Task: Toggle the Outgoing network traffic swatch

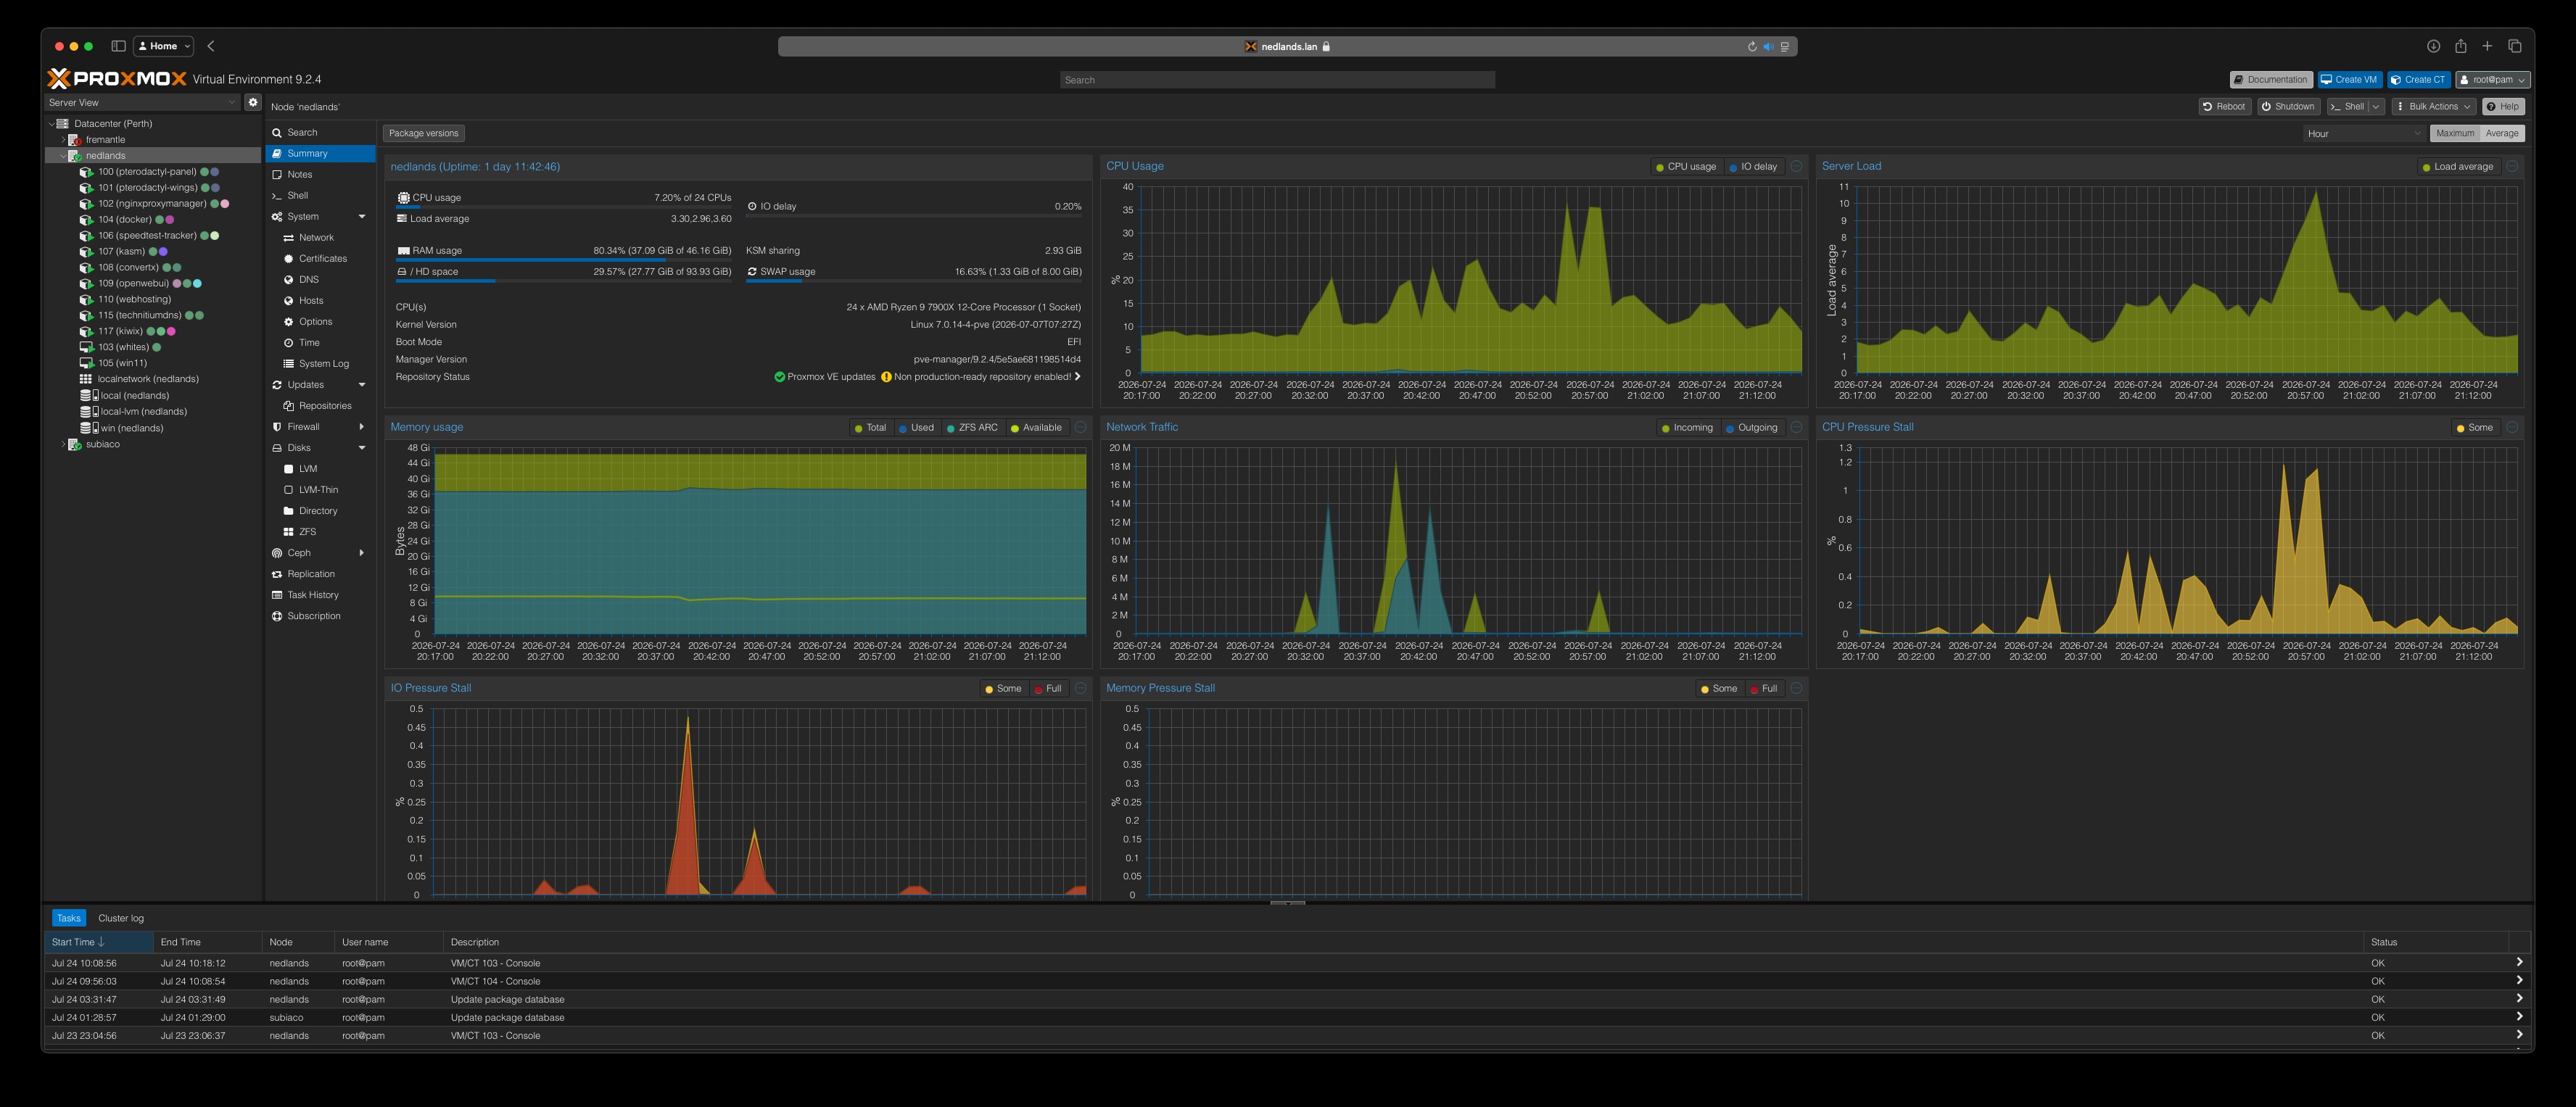Action: [x=1731, y=428]
